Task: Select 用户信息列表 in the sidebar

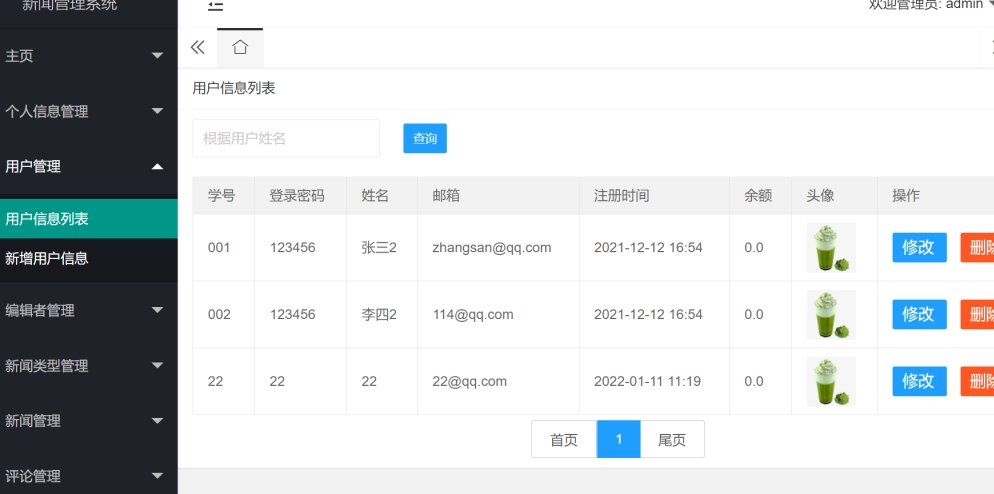Action: (x=89, y=219)
